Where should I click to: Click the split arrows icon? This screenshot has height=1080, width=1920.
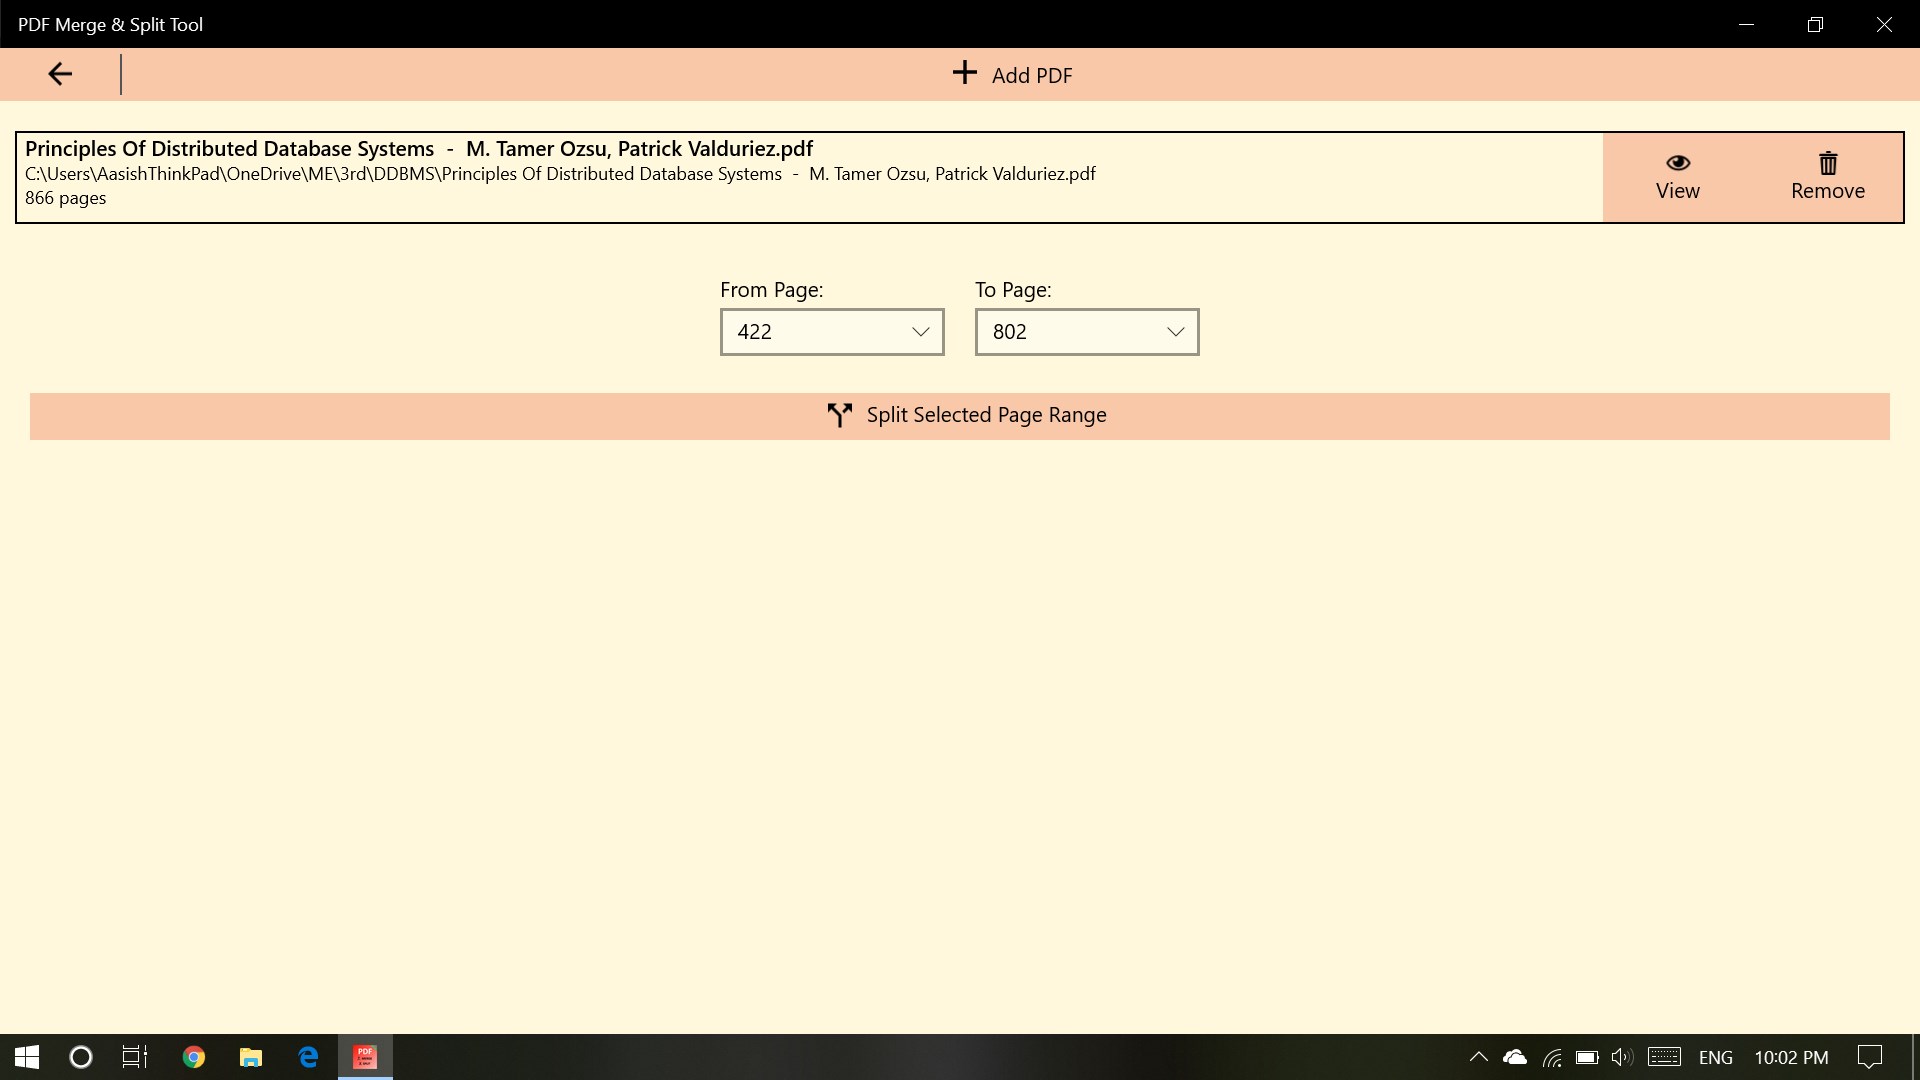click(x=839, y=415)
